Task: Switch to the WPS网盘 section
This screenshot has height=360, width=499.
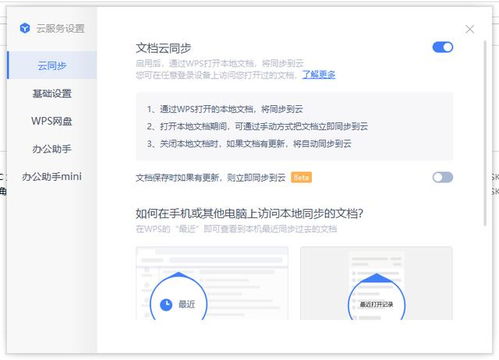Action: [52, 121]
